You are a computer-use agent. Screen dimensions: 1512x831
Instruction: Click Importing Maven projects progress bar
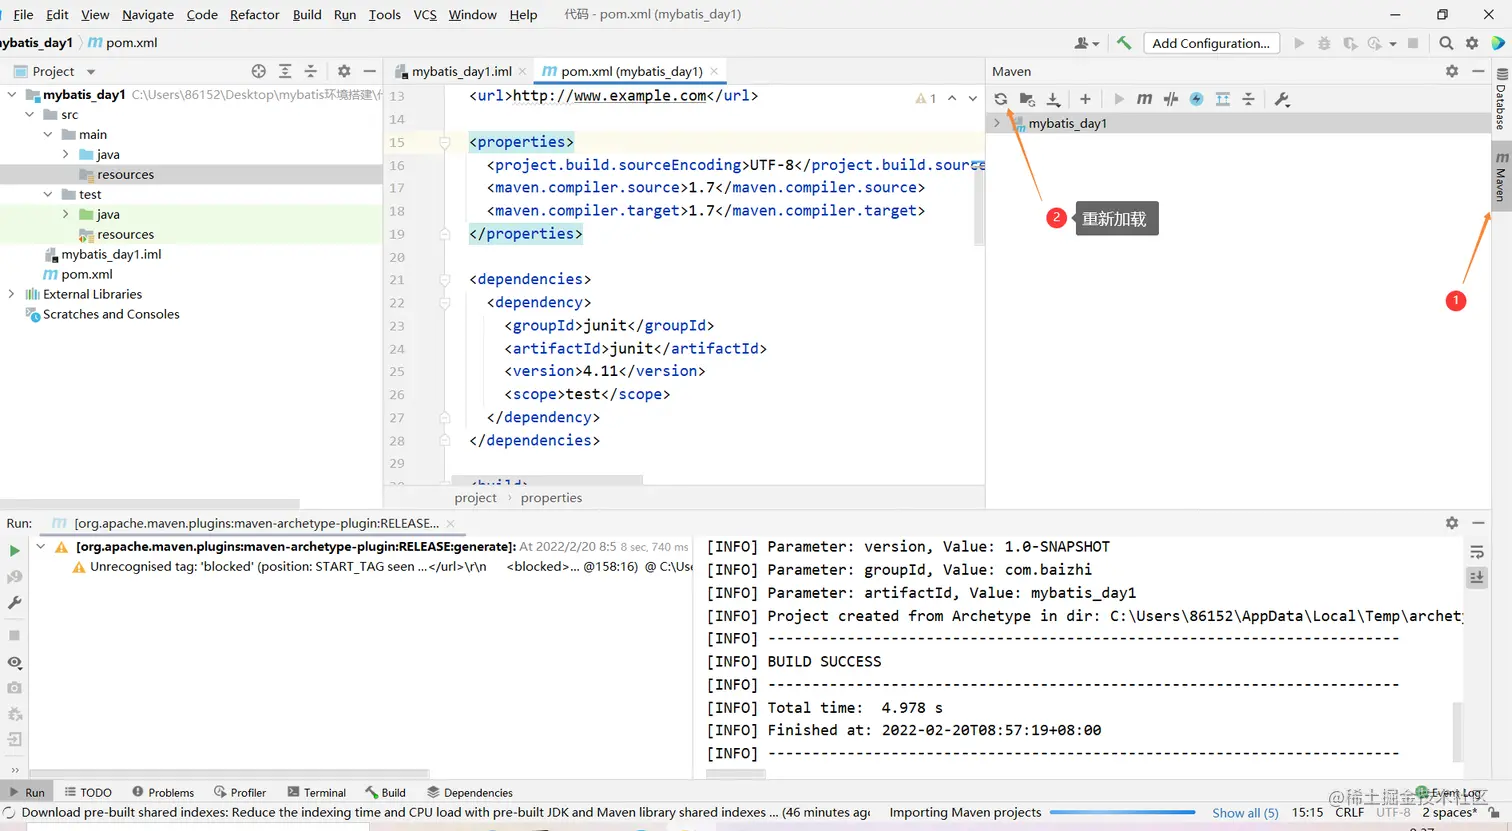1122,812
